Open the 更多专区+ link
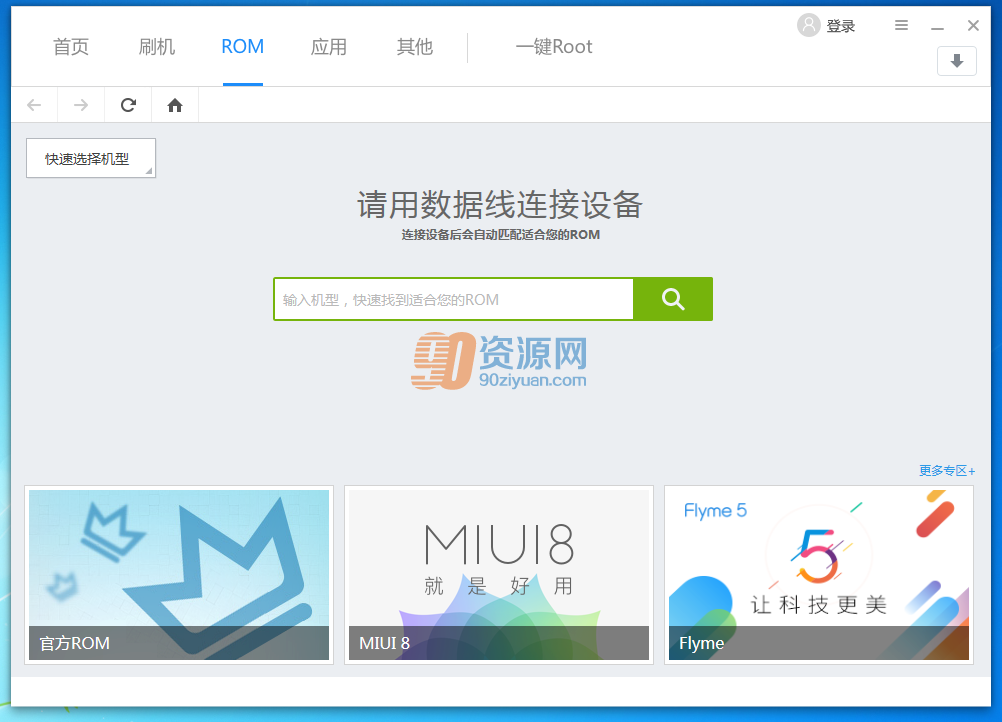This screenshot has height=722, width=1002. [946, 471]
